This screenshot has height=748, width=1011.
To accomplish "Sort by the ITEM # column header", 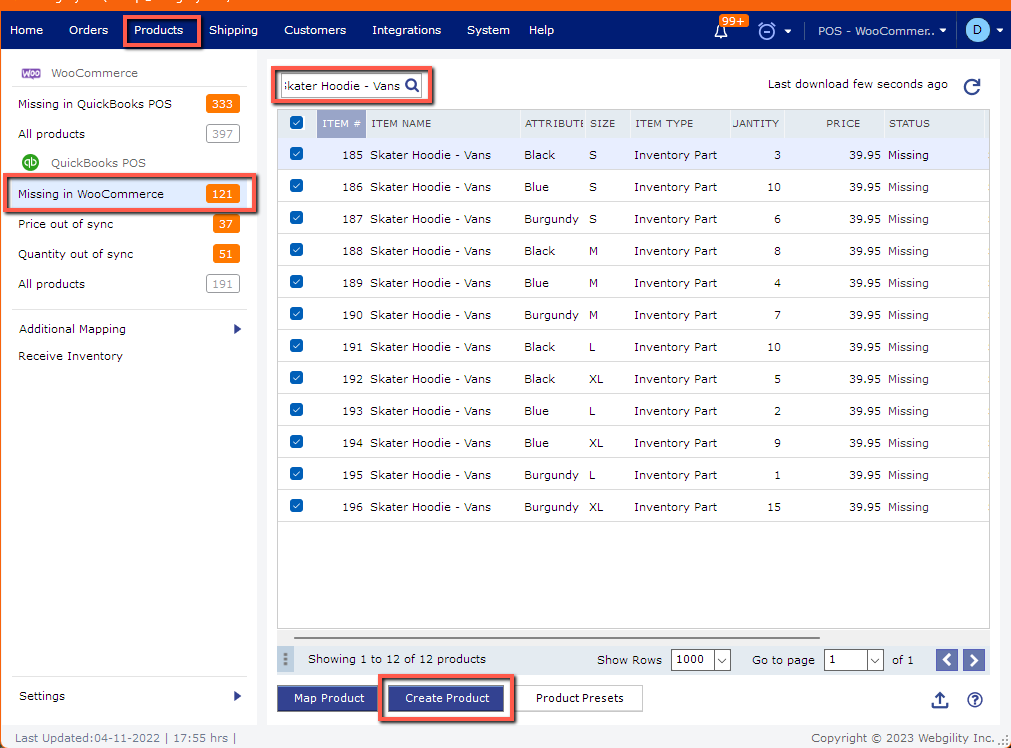I will pyautogui.click(x=341, y=123).
